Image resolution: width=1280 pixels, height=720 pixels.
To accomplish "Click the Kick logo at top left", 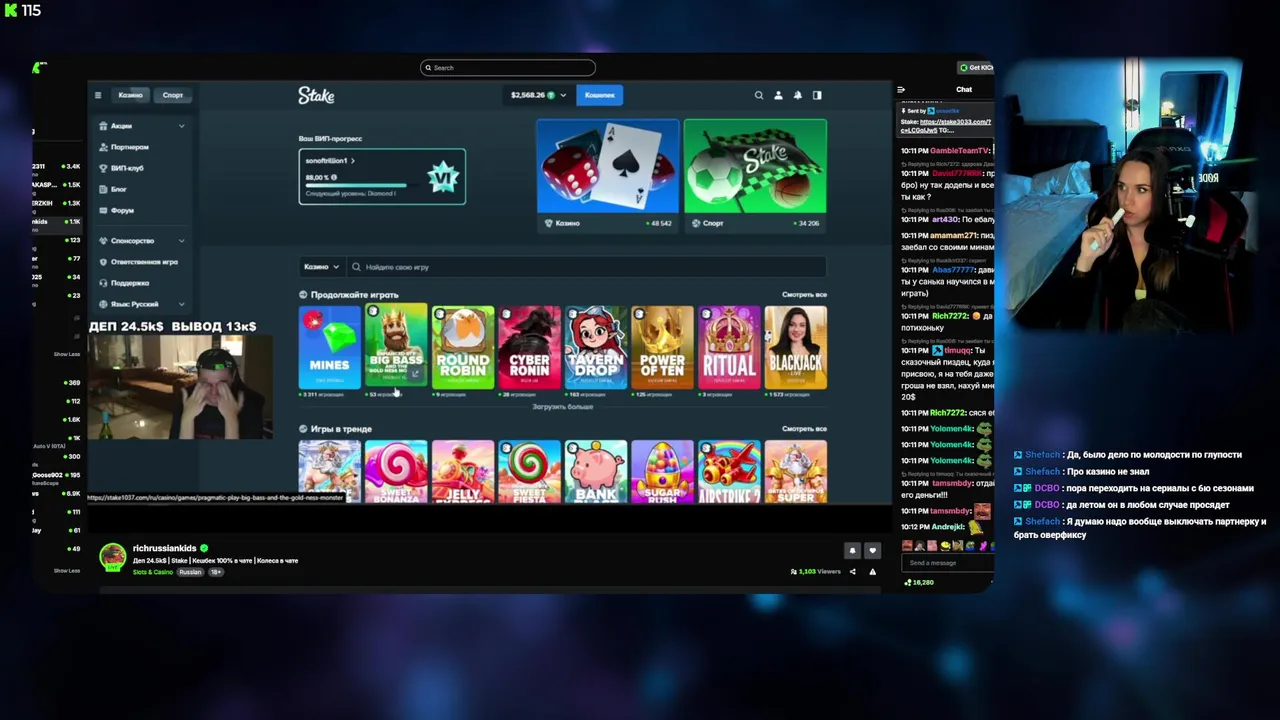I will [x=12, y=10].
